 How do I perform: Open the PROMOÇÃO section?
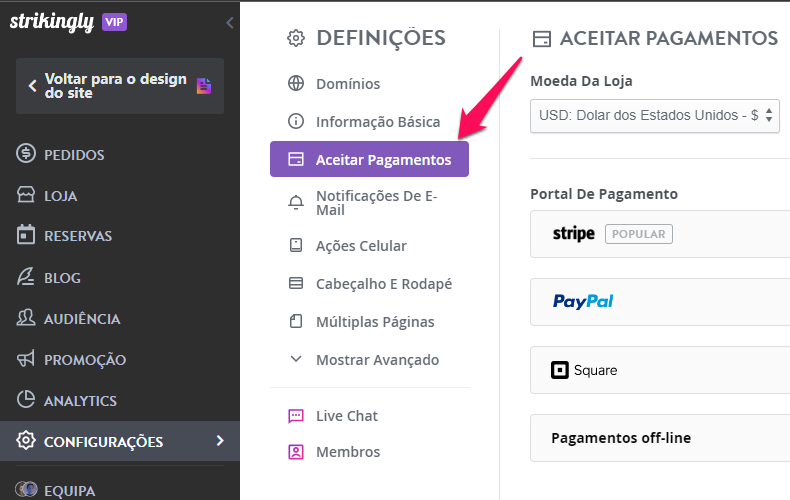pyautogui.click(x=85, y=360)
